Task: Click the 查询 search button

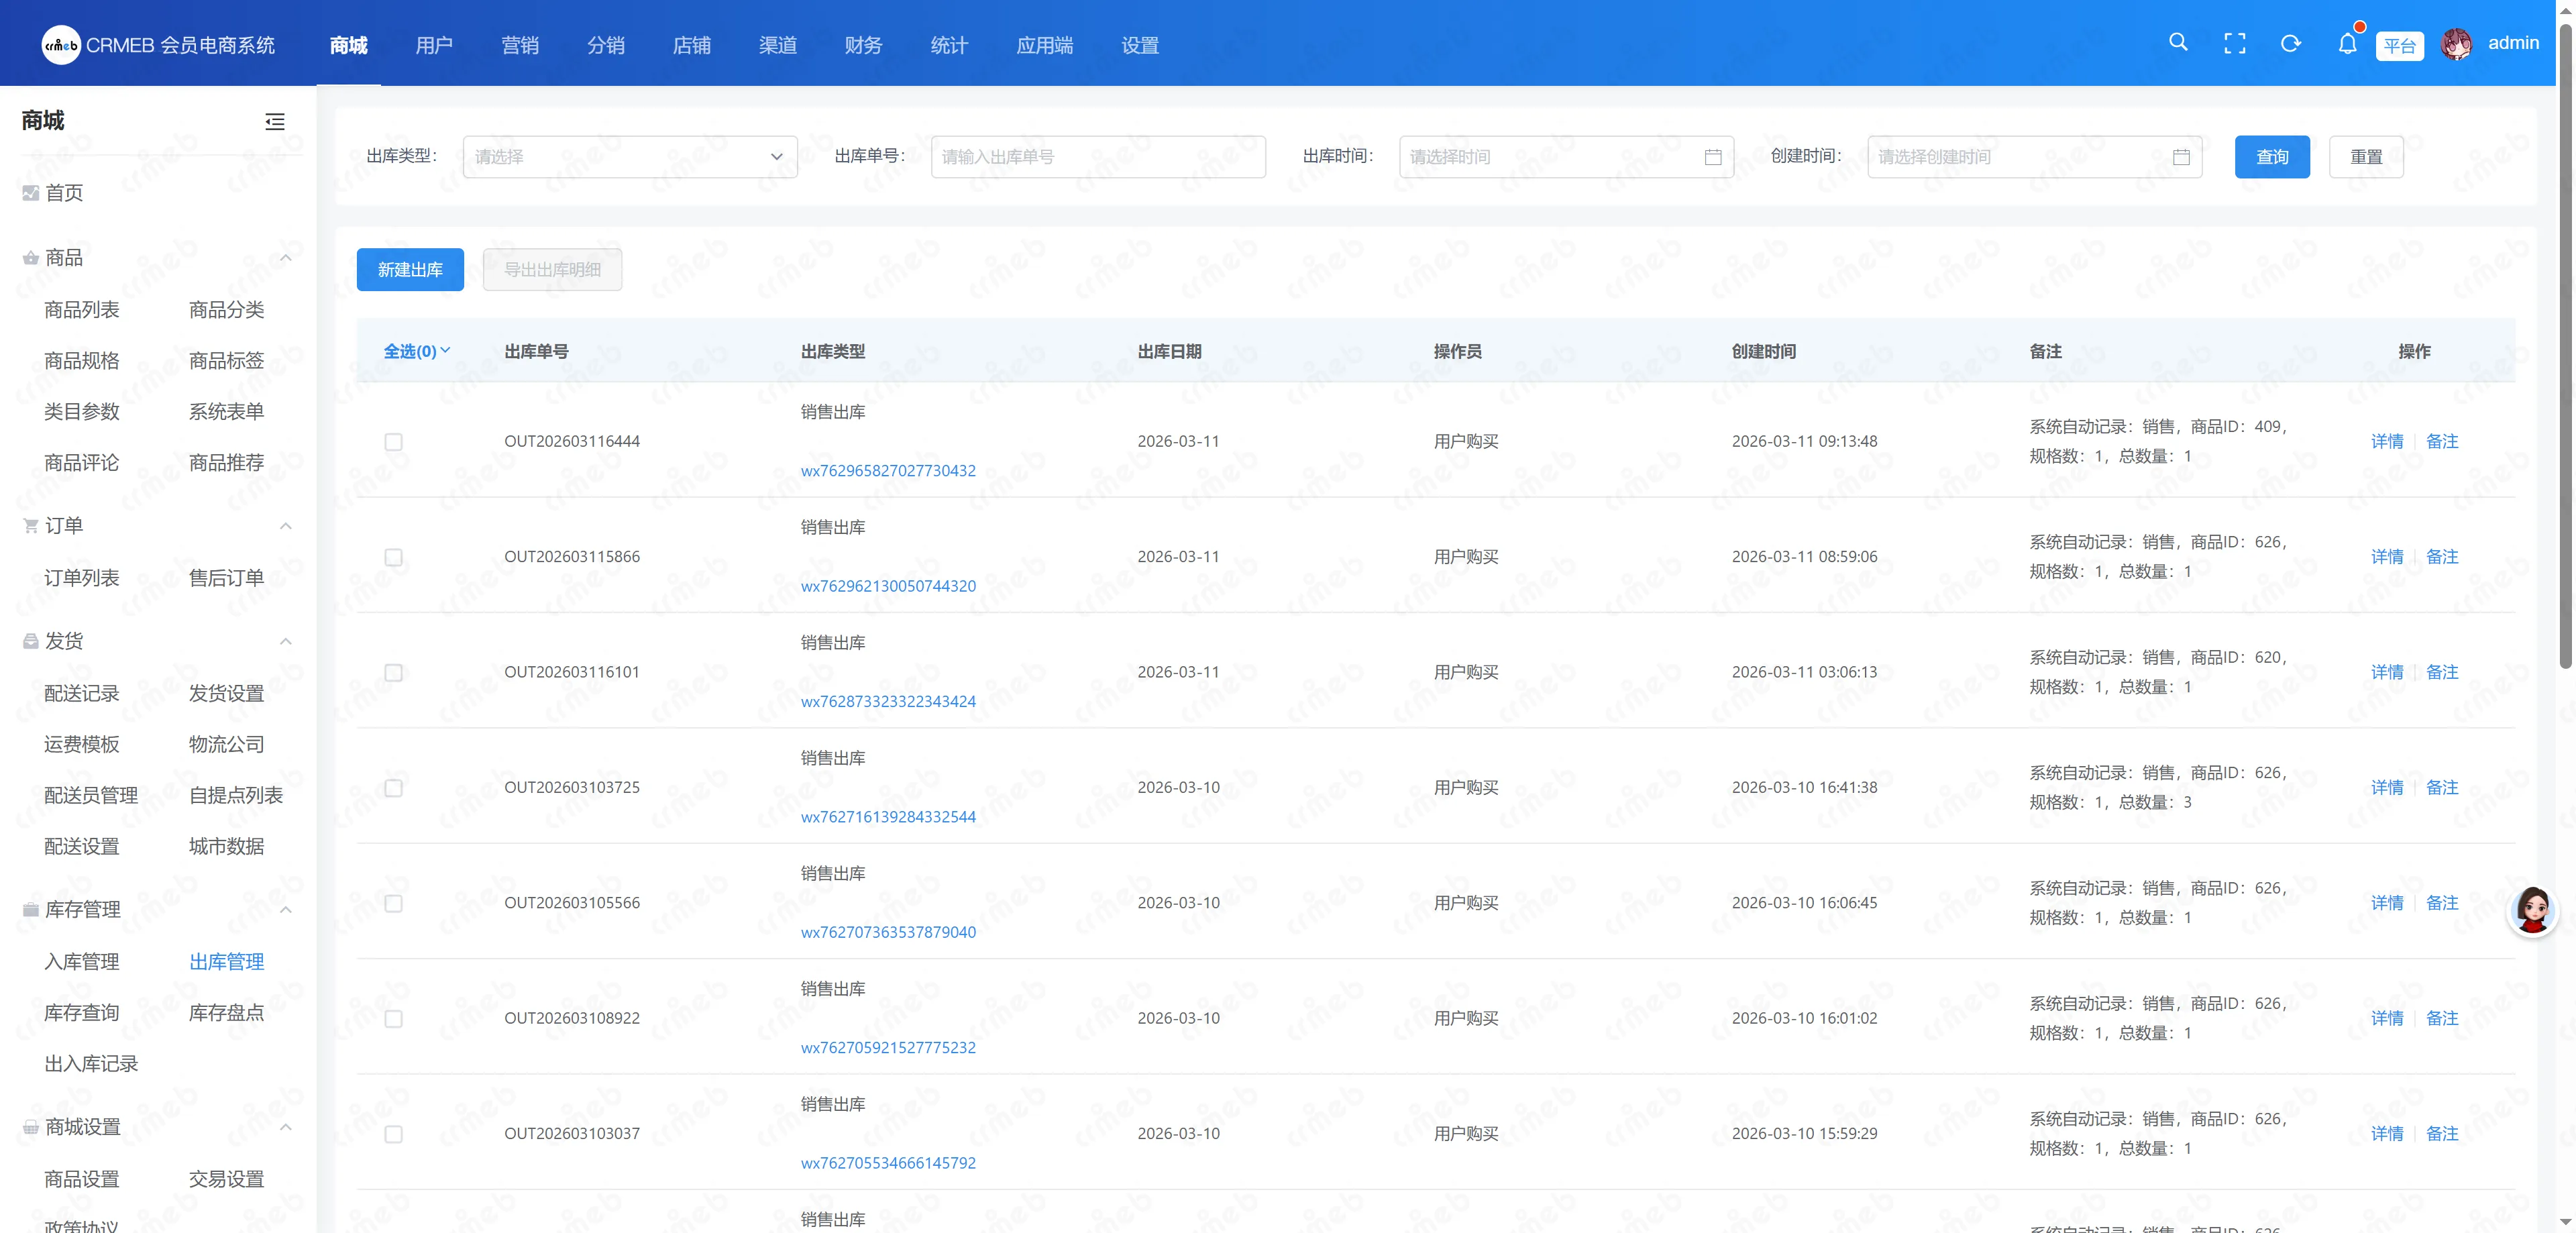Action: click(2272, 157)
